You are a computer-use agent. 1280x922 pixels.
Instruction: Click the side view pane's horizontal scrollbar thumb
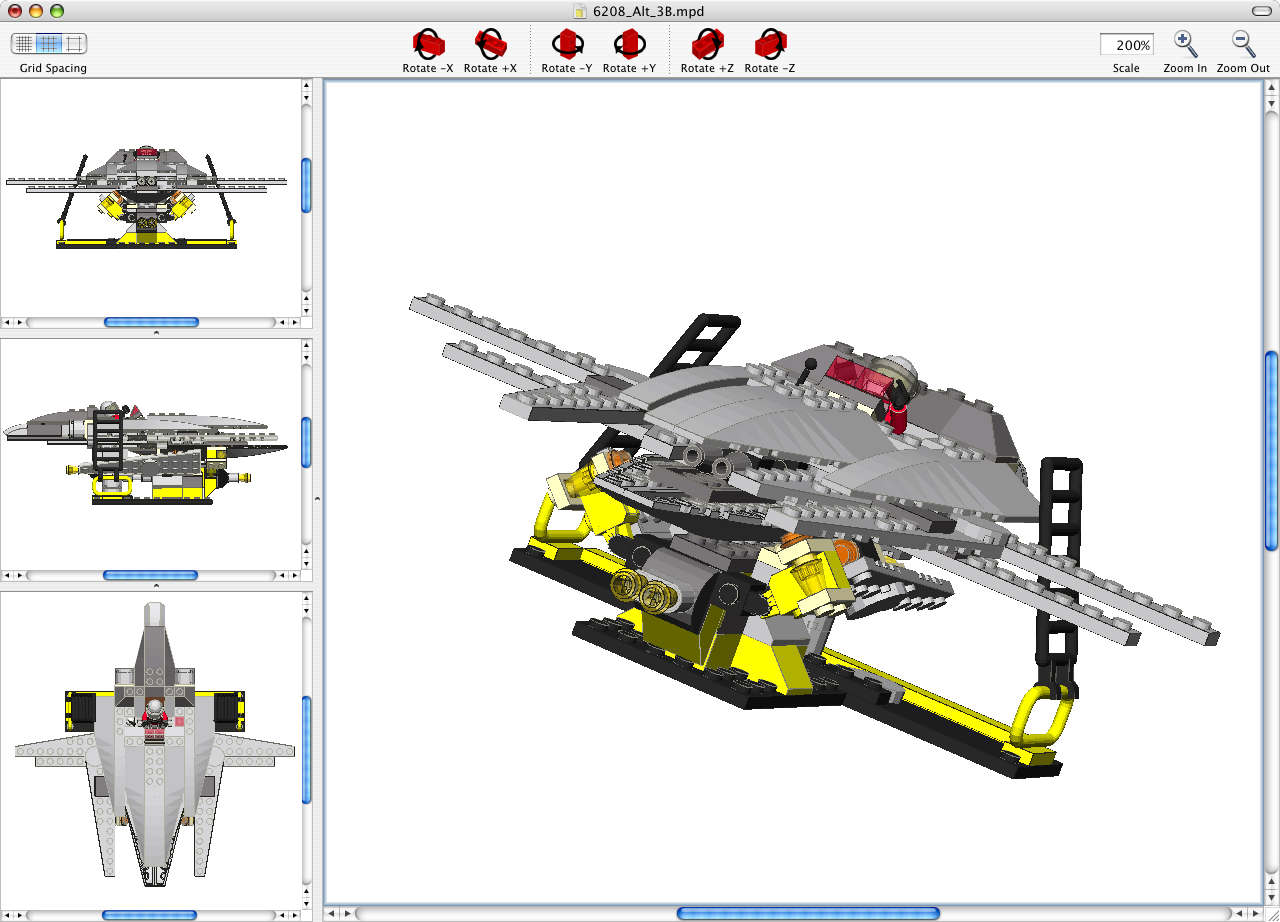point(151,575)
